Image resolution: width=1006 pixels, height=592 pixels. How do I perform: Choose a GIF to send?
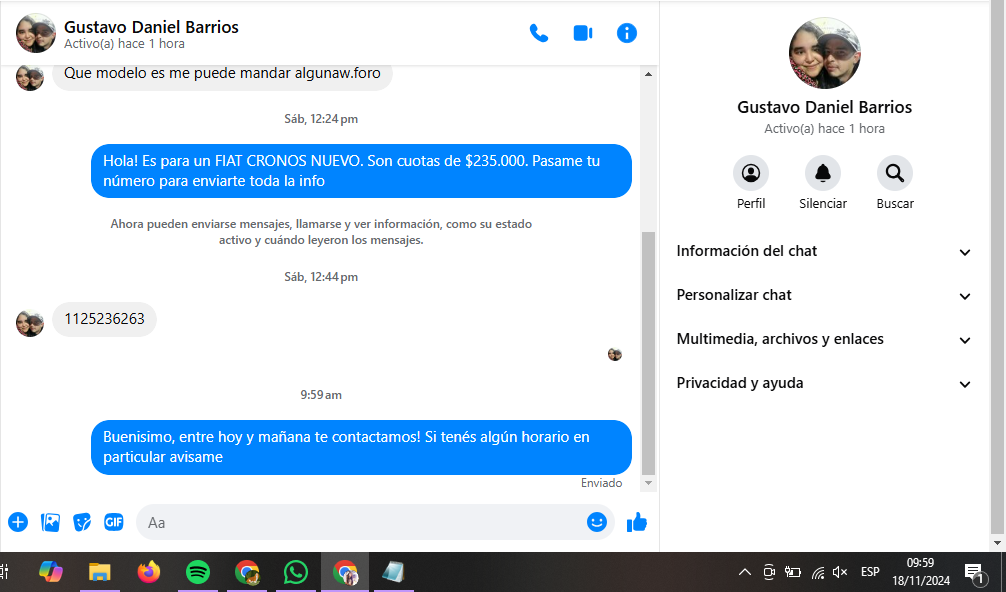(114, 522)
